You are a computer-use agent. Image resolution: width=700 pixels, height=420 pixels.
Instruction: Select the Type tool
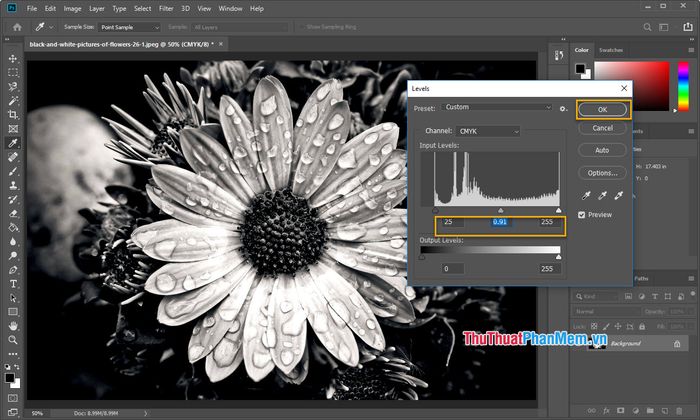pos(13,284)
